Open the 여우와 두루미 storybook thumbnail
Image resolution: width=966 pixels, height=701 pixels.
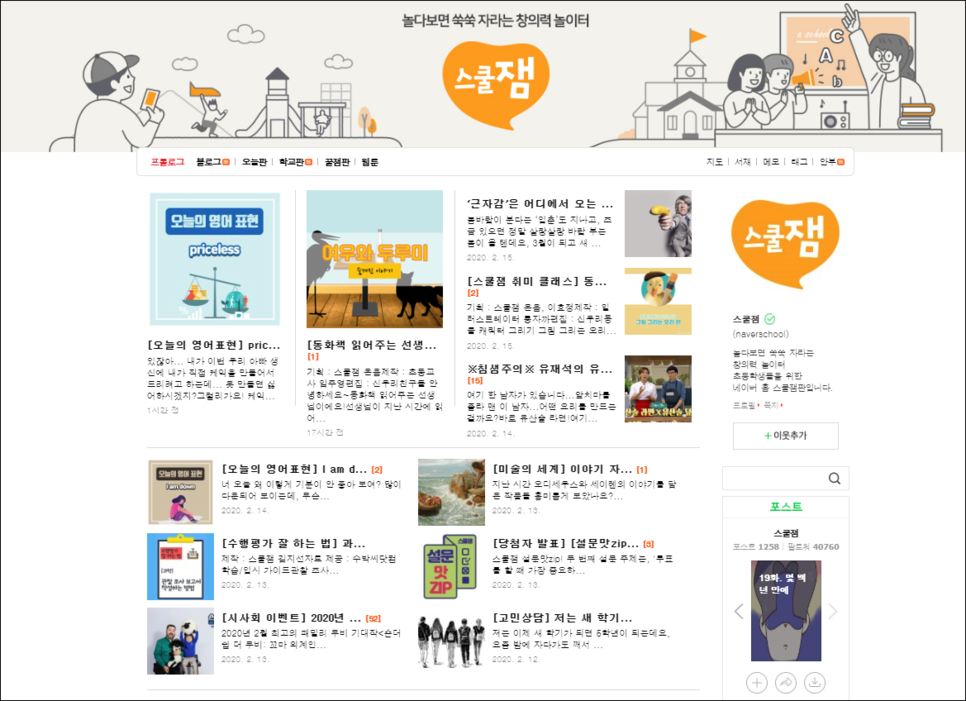[x=375, y=259]
